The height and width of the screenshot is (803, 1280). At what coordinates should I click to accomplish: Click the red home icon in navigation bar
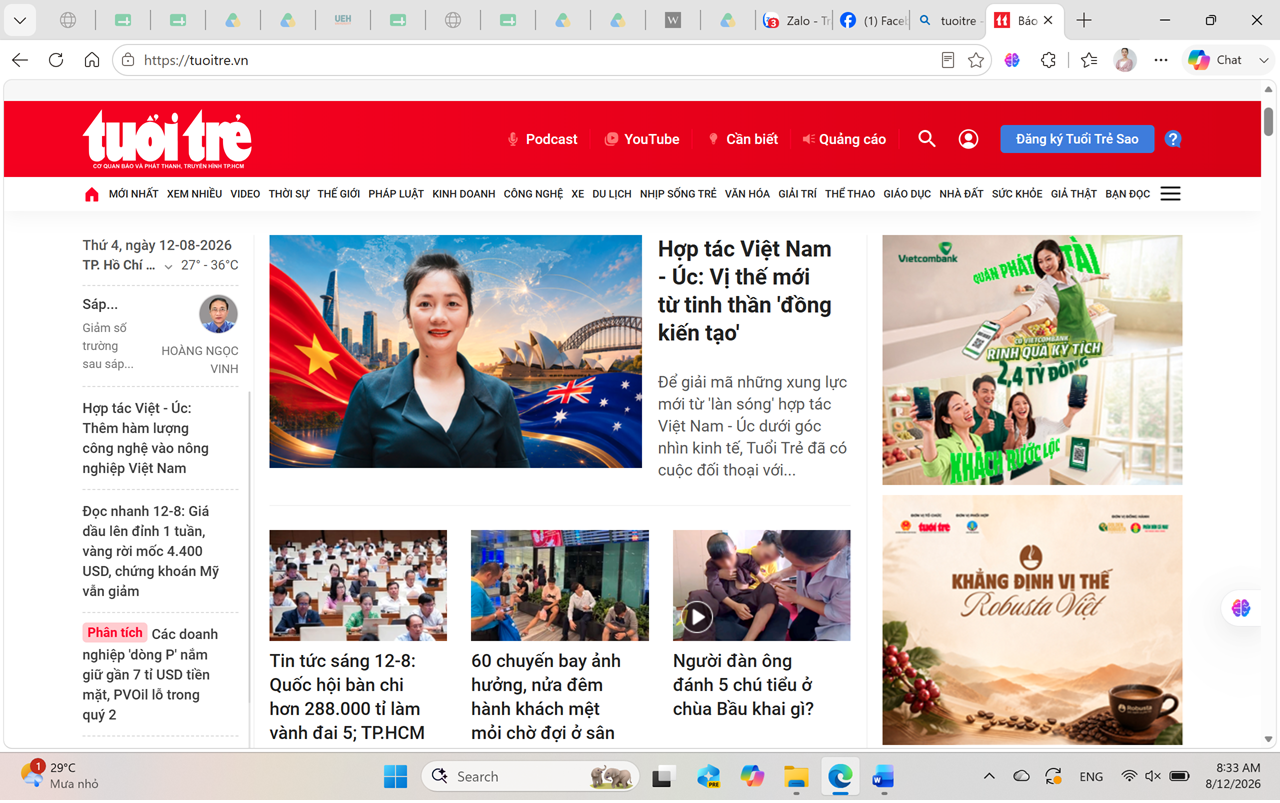92,194
